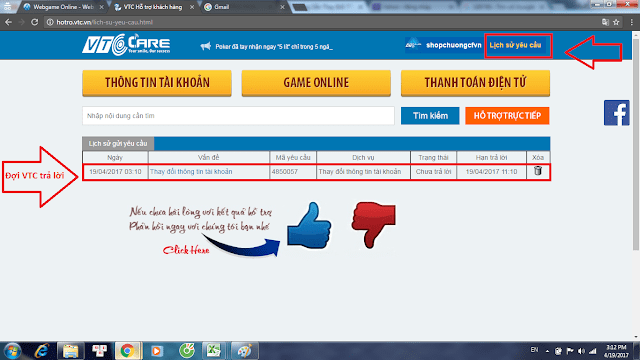Open the VTC Care logo homepage
The height and width of the screenshot is (360, 640).
pos(126,44)
